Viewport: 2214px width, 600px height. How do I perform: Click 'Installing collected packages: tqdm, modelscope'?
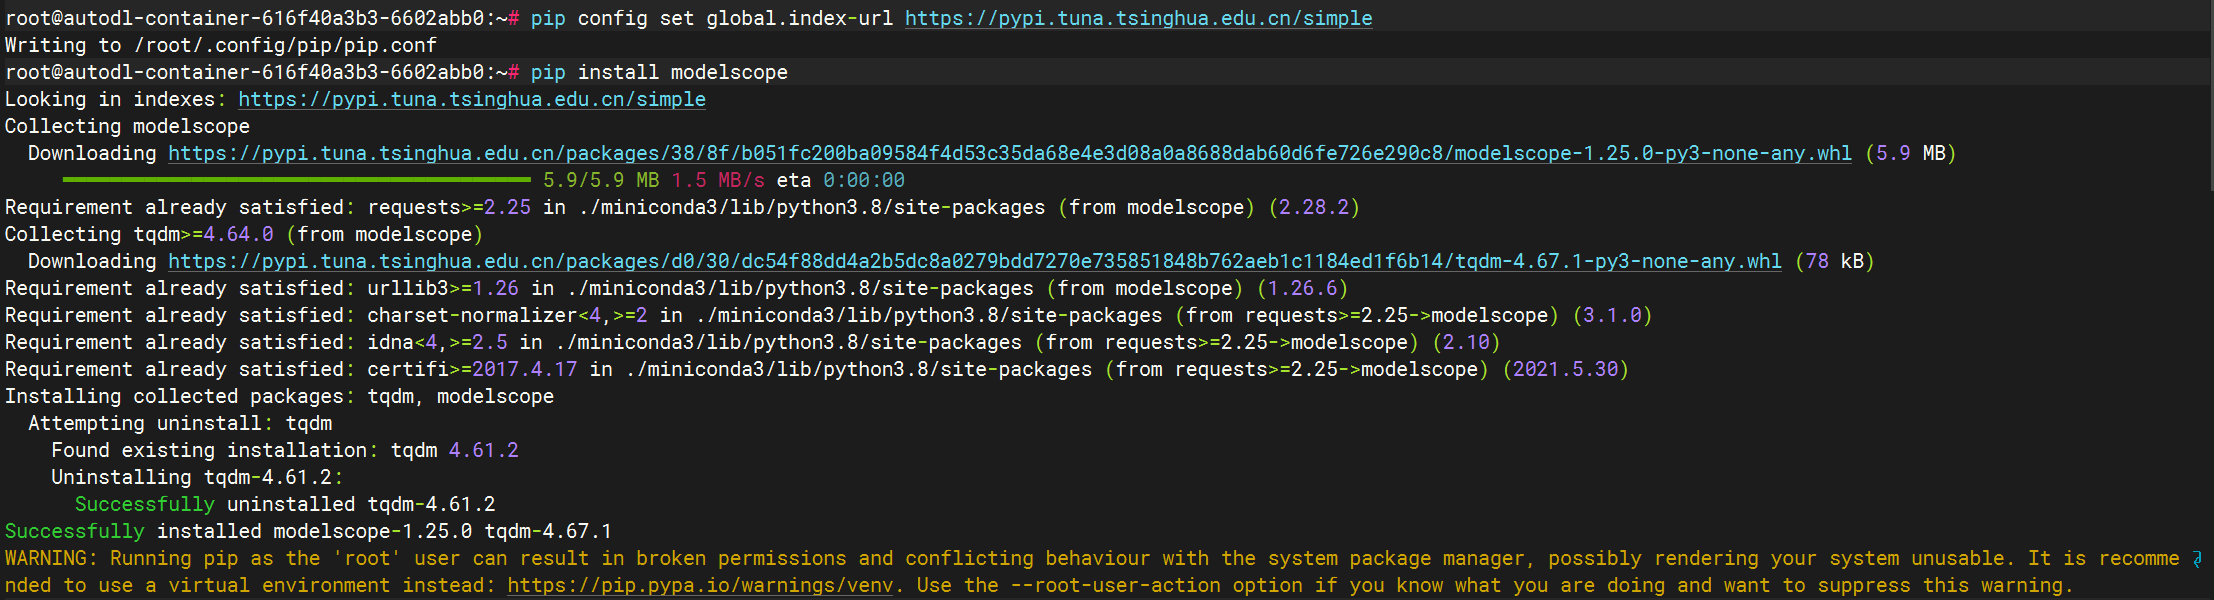279,396
